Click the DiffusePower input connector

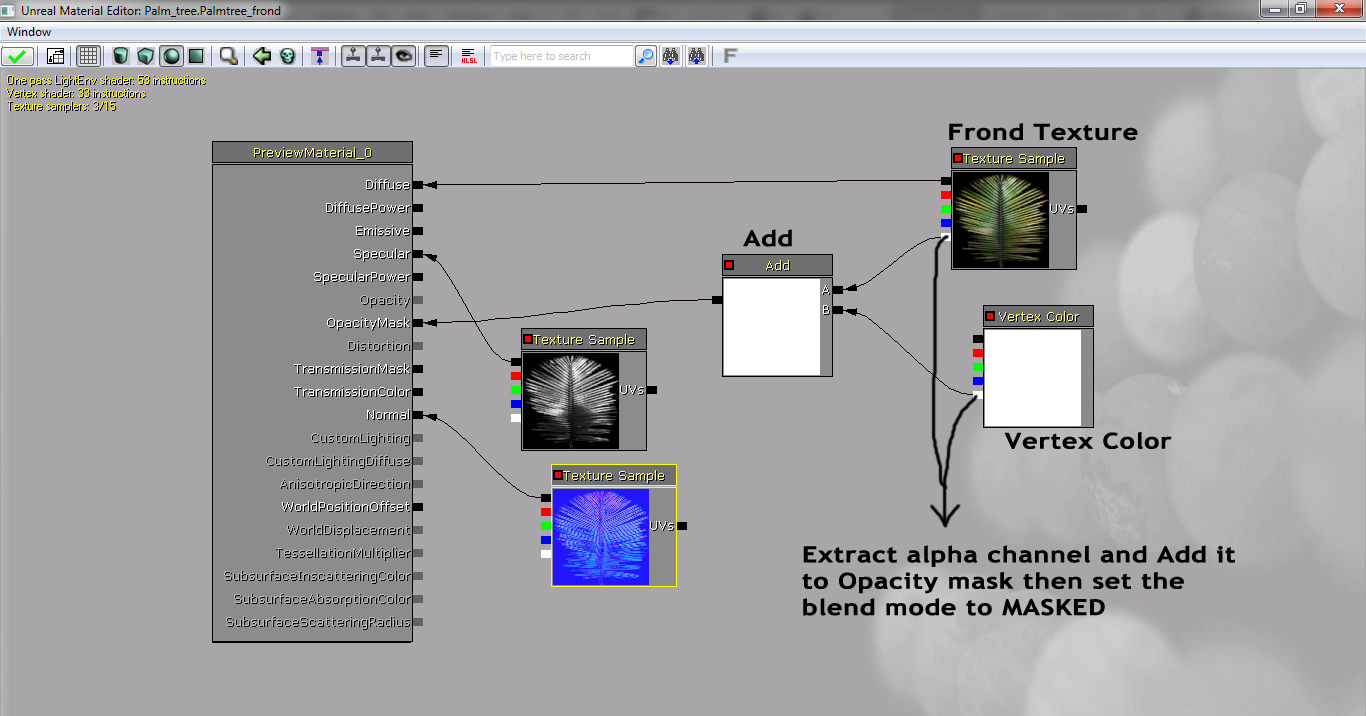click(x=418, y=208)
